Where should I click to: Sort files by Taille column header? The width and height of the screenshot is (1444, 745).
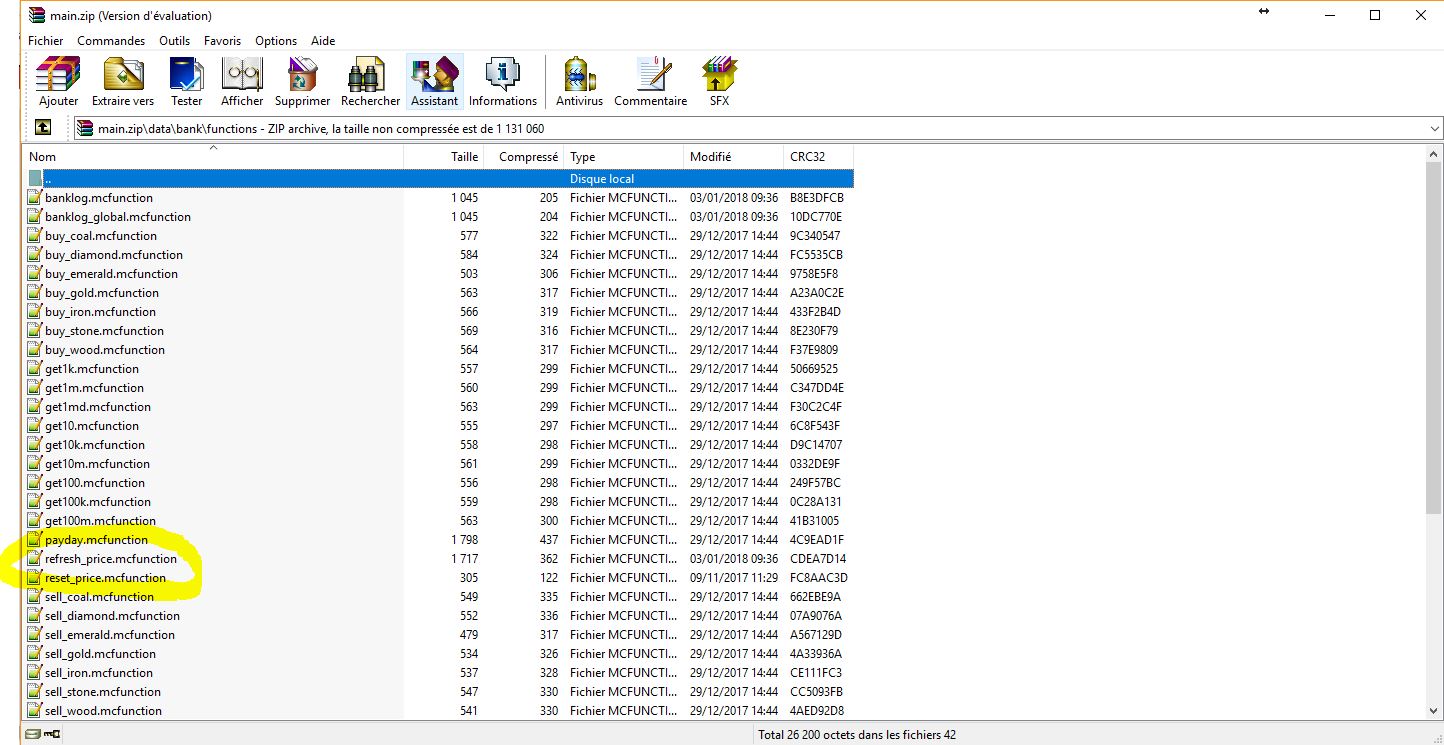point(464,157)
